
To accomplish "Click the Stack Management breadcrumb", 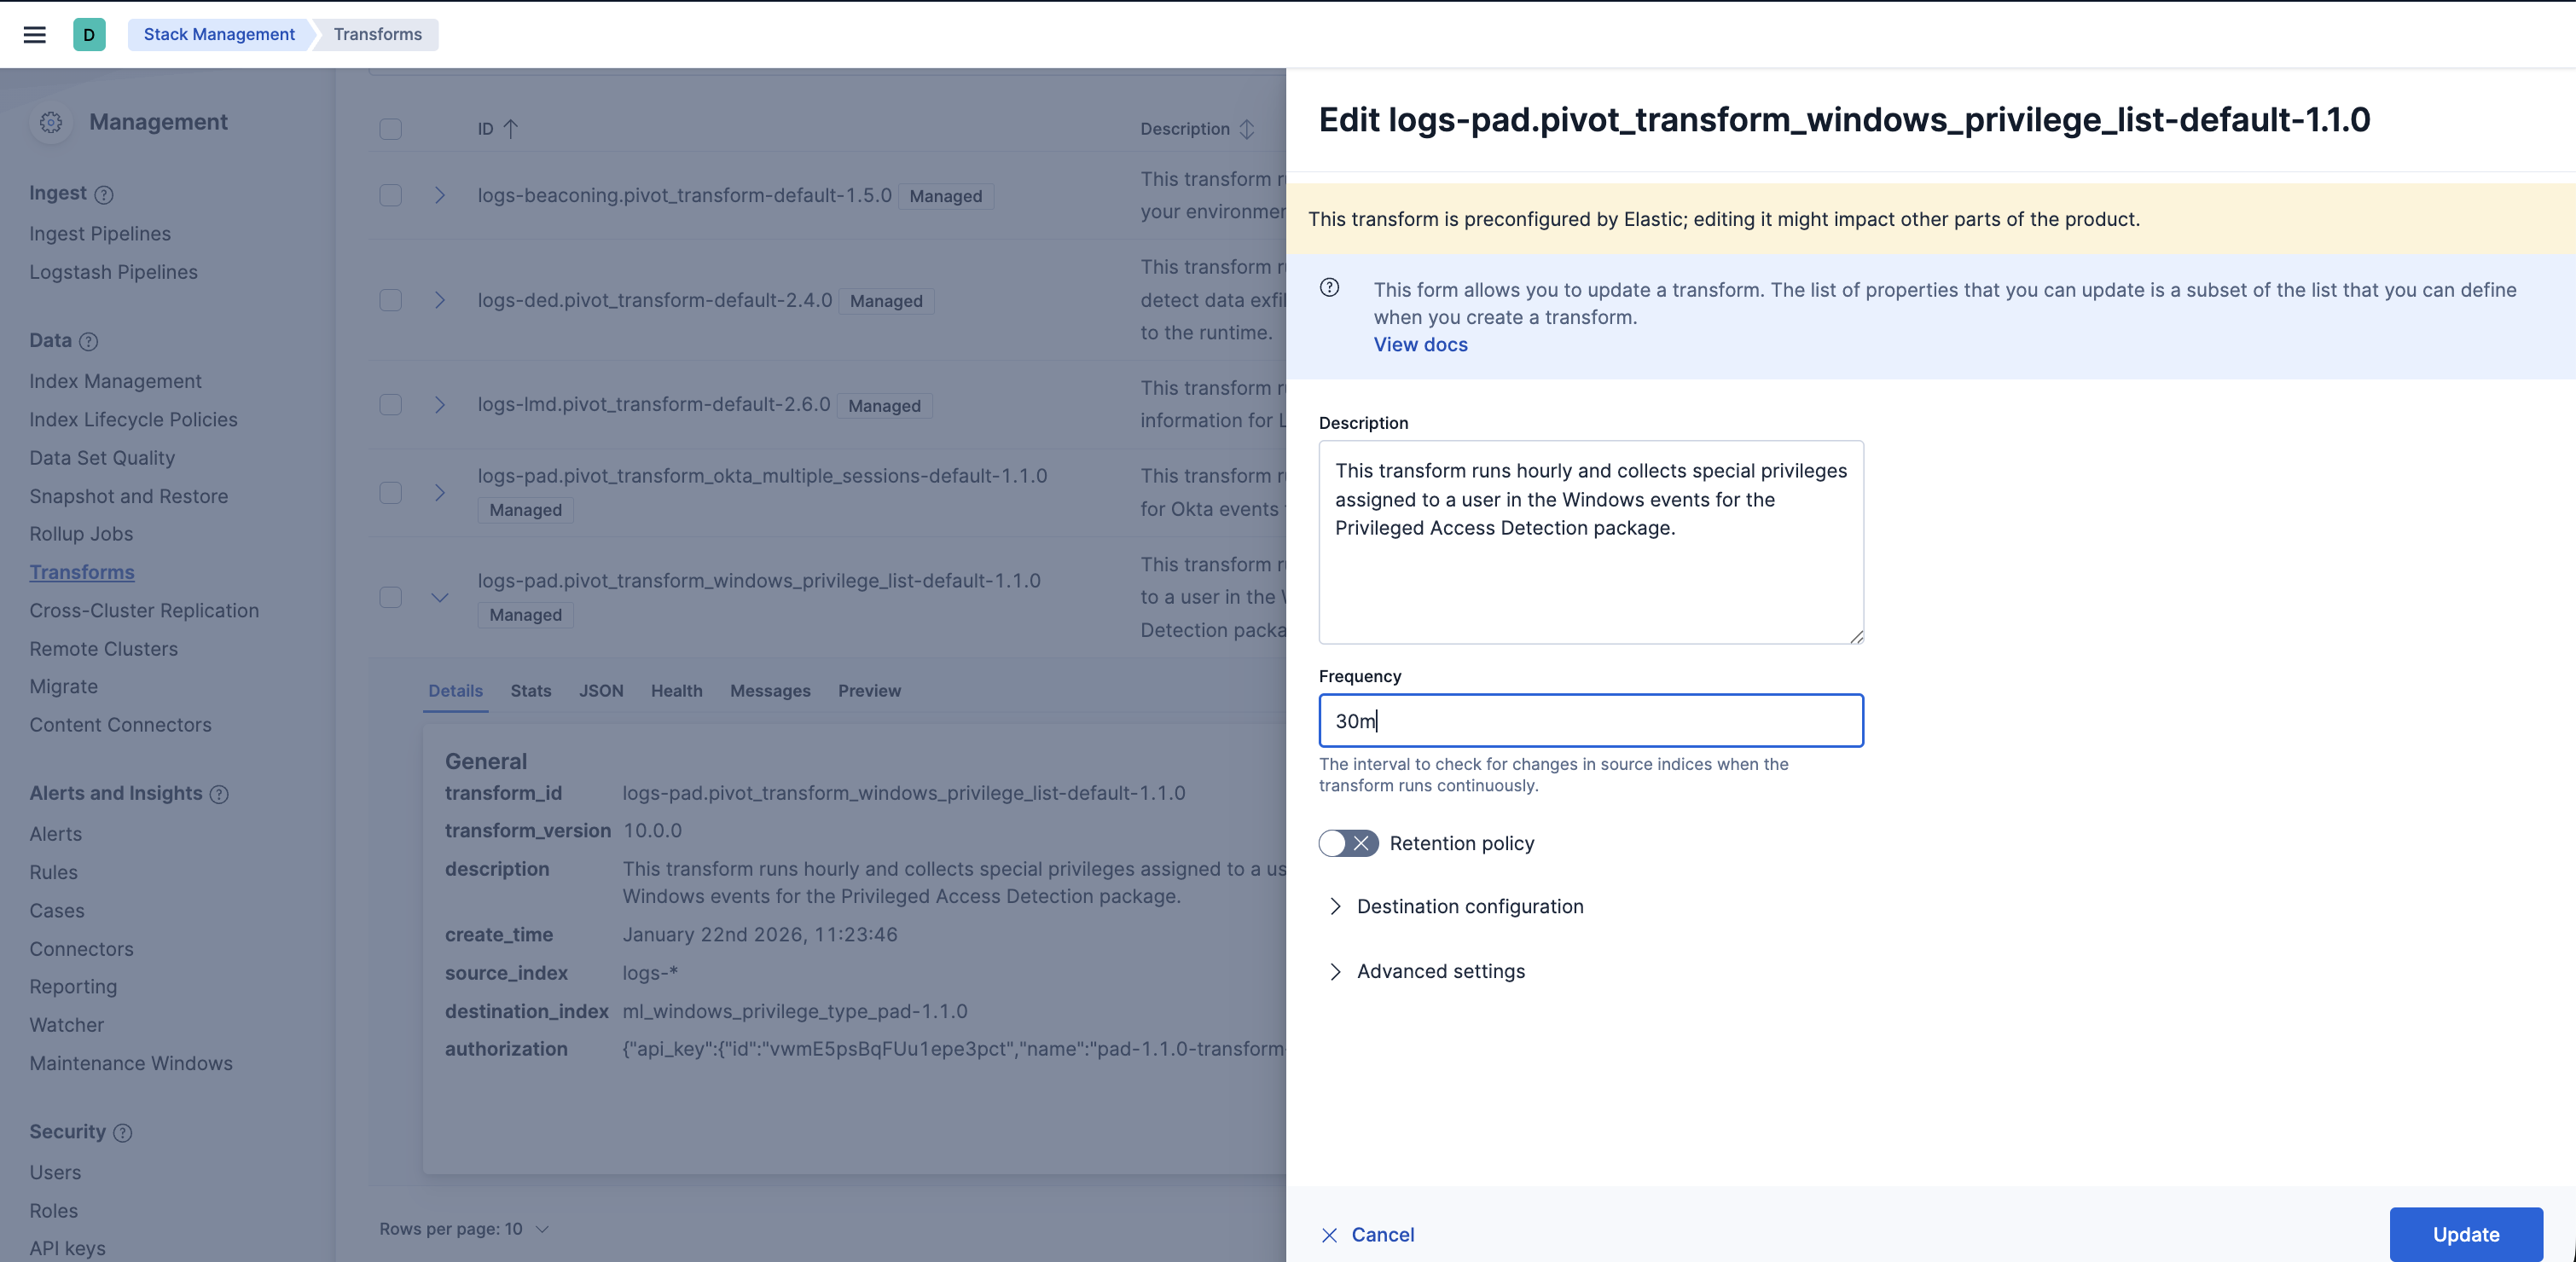I will pyautogui.click(x=218, y=34).
